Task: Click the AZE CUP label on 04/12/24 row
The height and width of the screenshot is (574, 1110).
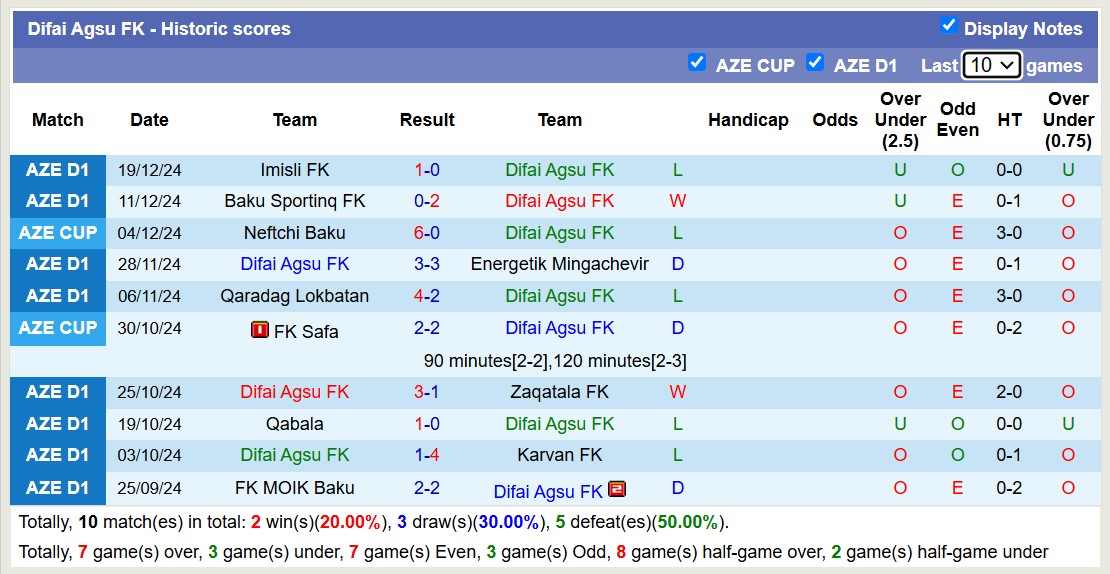Action: [58, 233]
